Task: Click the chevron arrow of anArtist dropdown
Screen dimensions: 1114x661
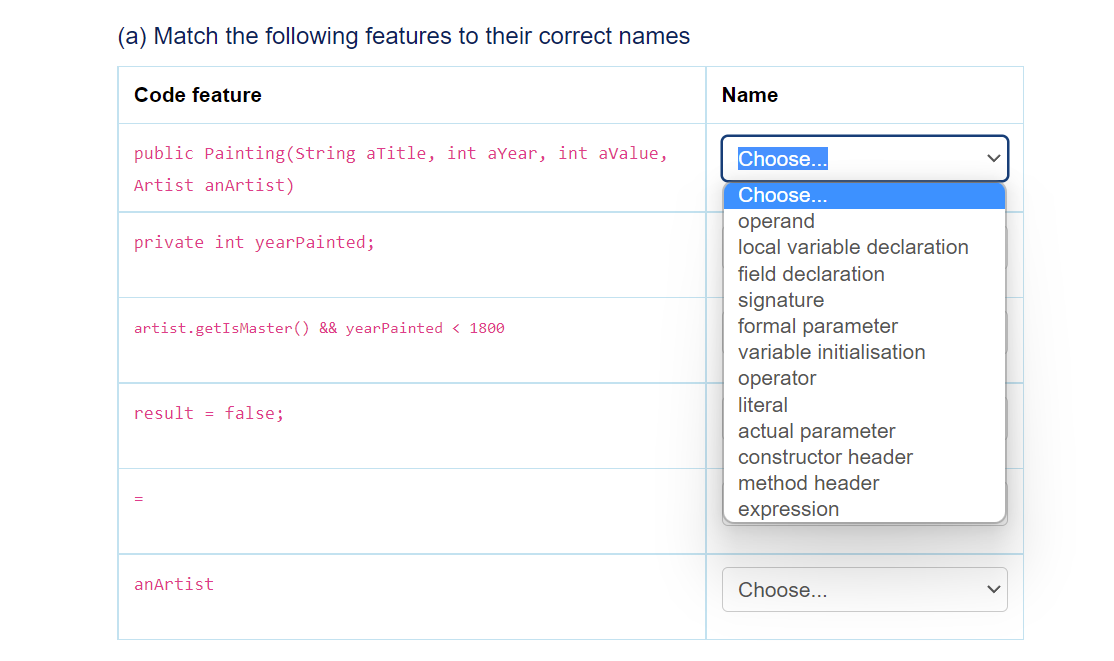Action: (993, 590)
